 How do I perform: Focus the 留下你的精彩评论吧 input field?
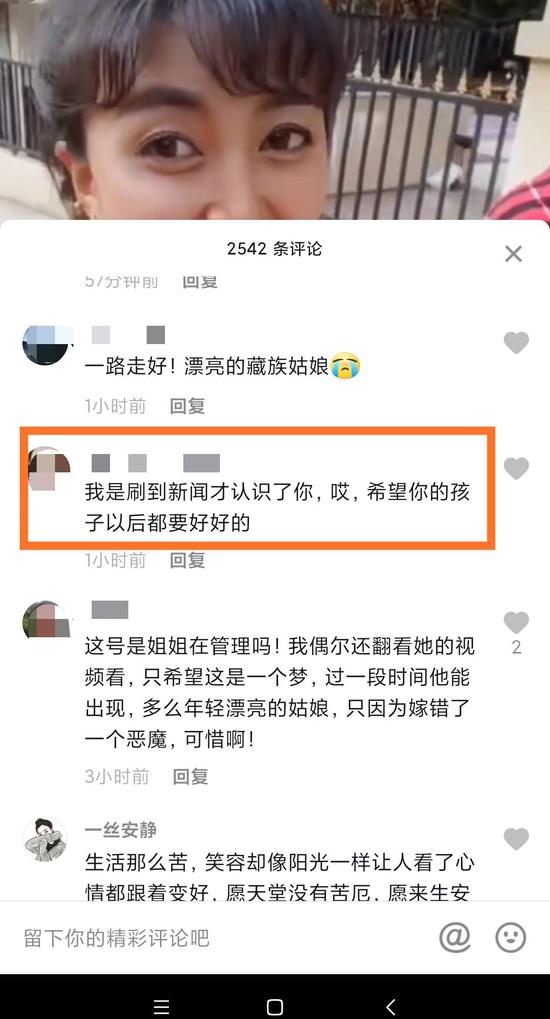pos(221,938)
